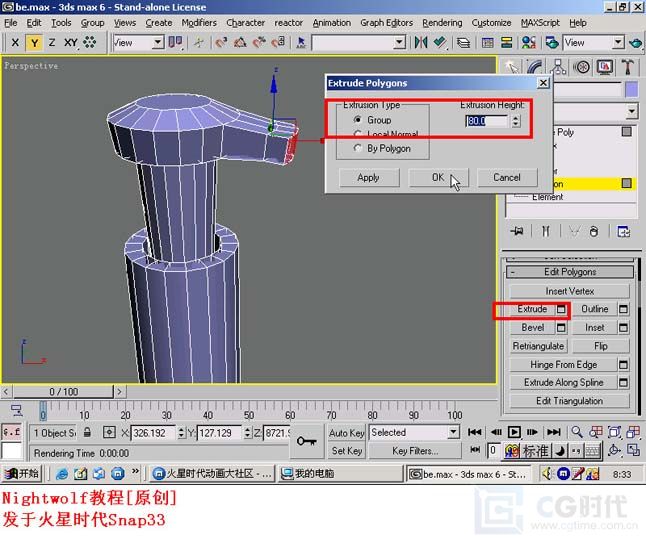Open the Display panel tab
646x539 pixels.
[x=604, y=67]
